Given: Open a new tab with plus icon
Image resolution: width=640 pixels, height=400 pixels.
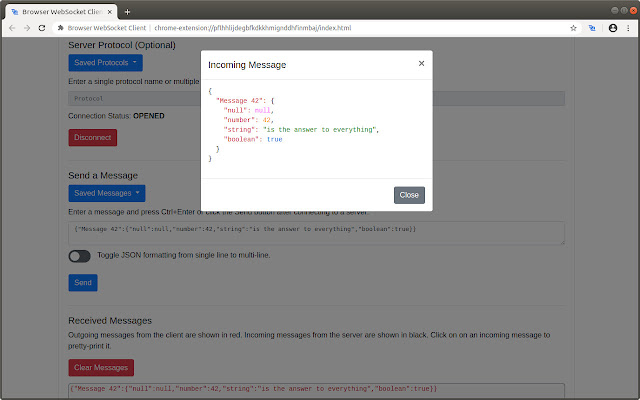Looking at the screenshot, I should (127, 10).
